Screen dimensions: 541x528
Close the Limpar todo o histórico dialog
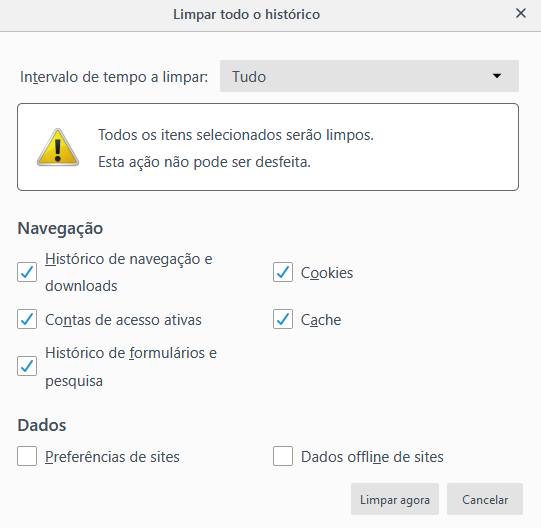click(521, 14)
